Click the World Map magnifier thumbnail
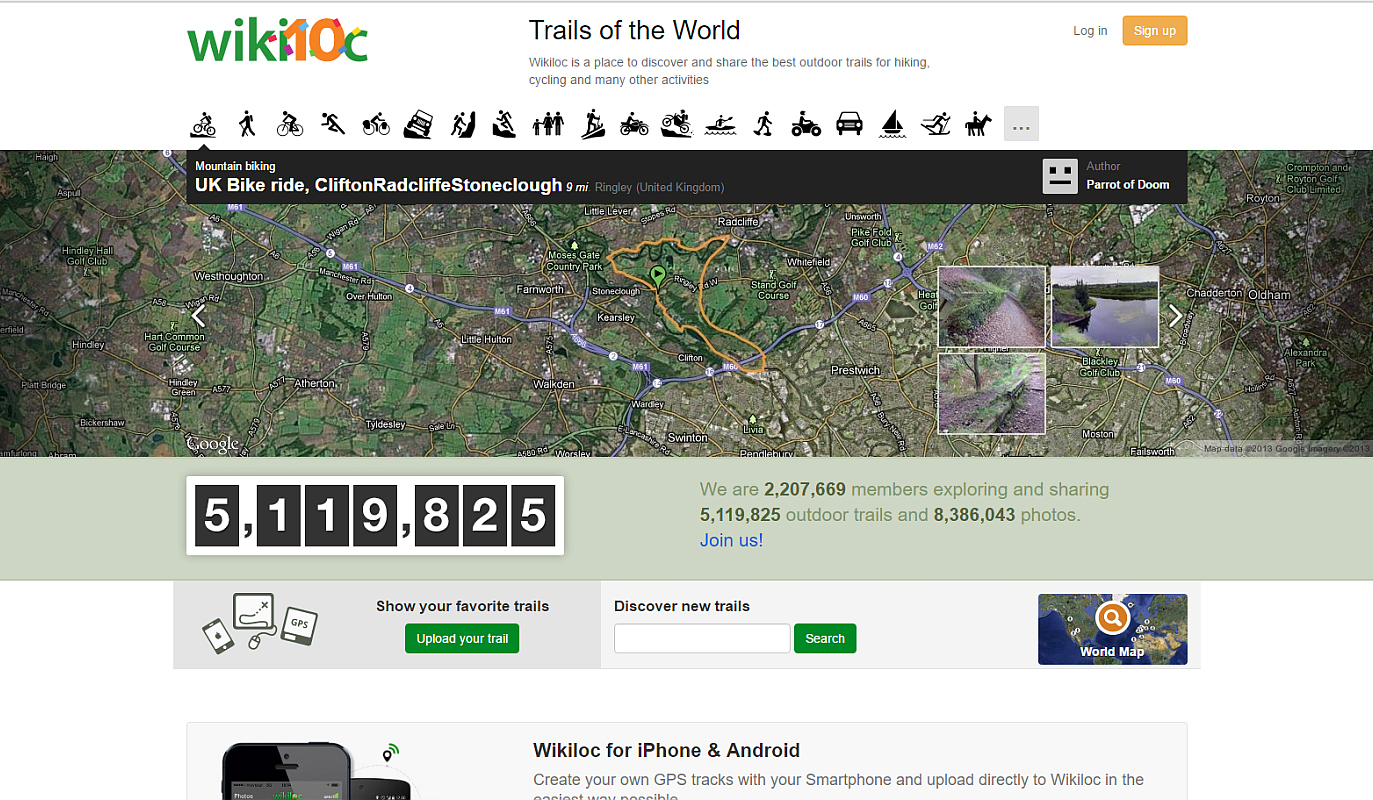 pos(1112,629)
